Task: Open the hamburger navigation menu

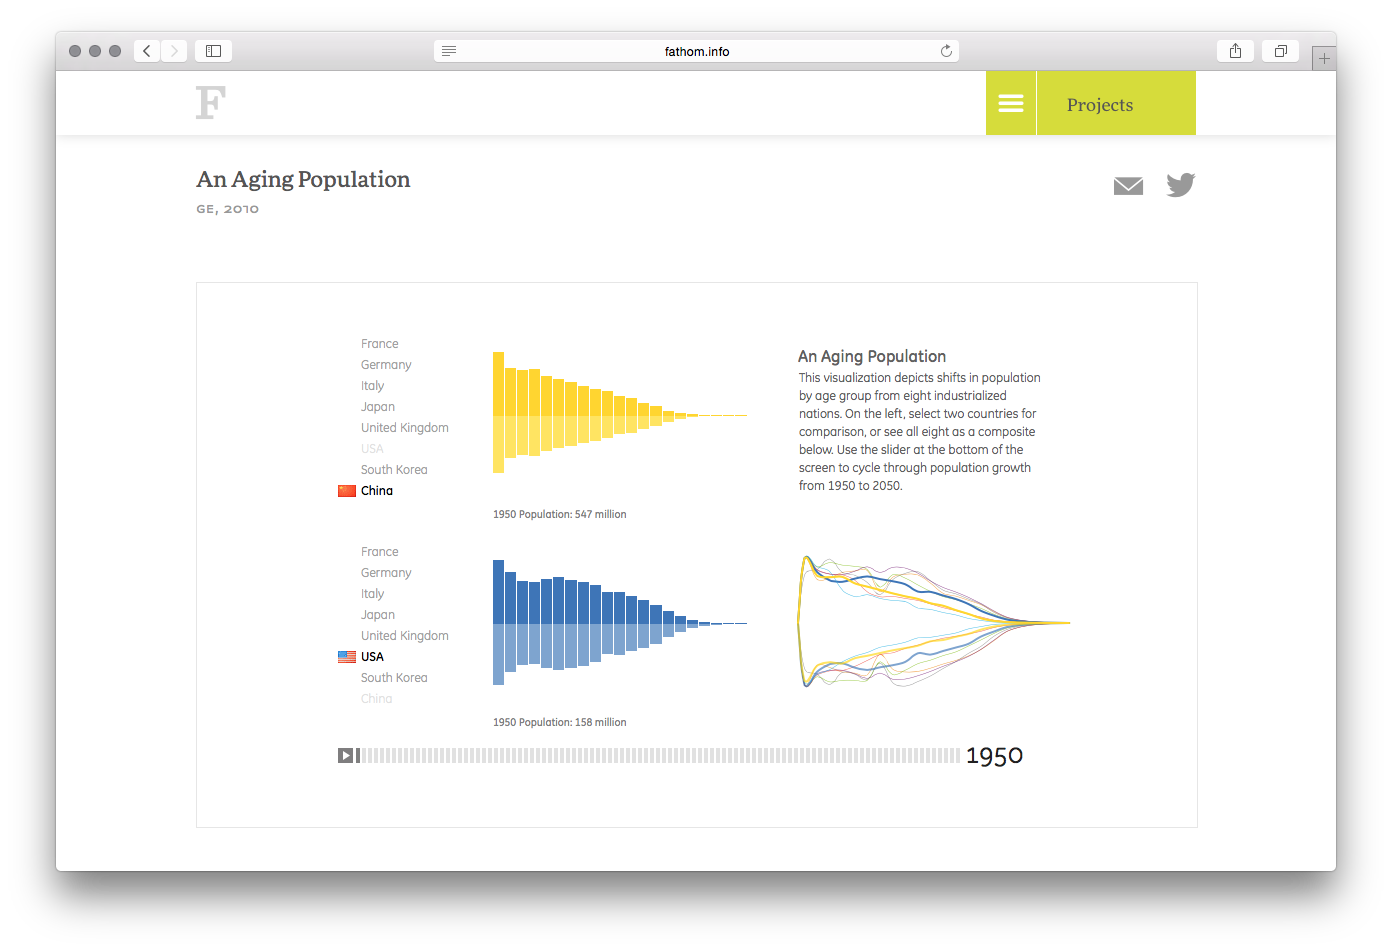Action: (x=1010, y=103)
